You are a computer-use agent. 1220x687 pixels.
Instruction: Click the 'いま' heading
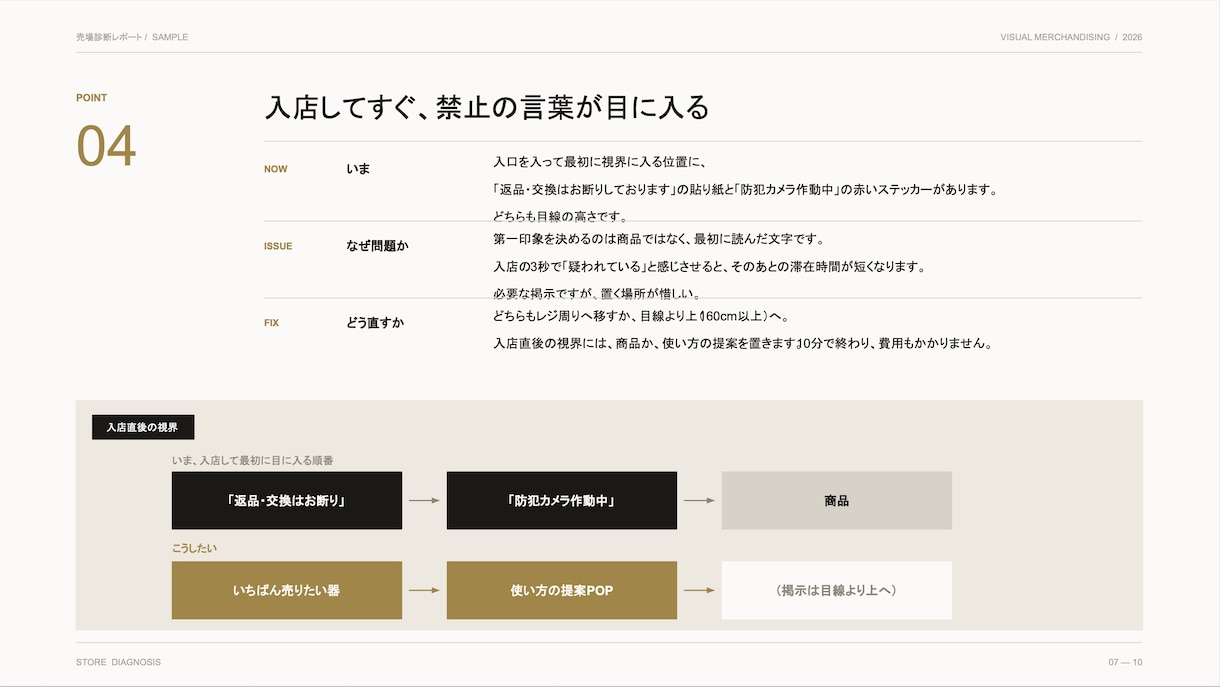tap(358, 169)
